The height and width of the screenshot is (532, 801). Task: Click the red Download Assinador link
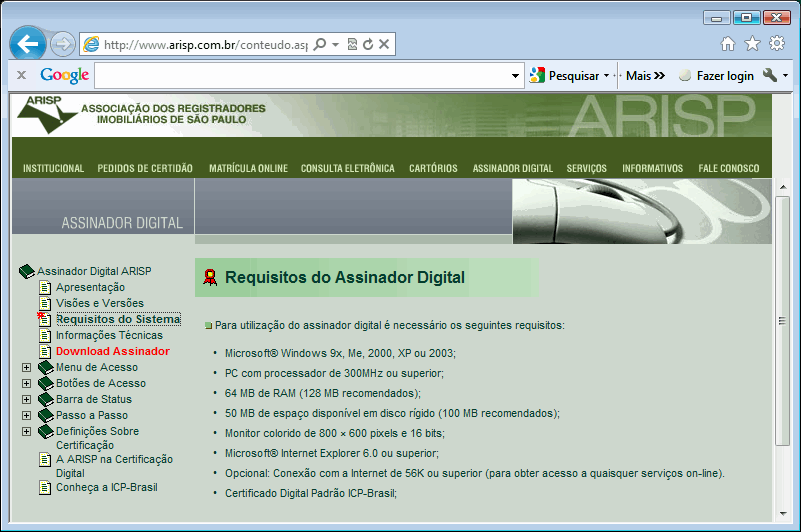(112, 351)
